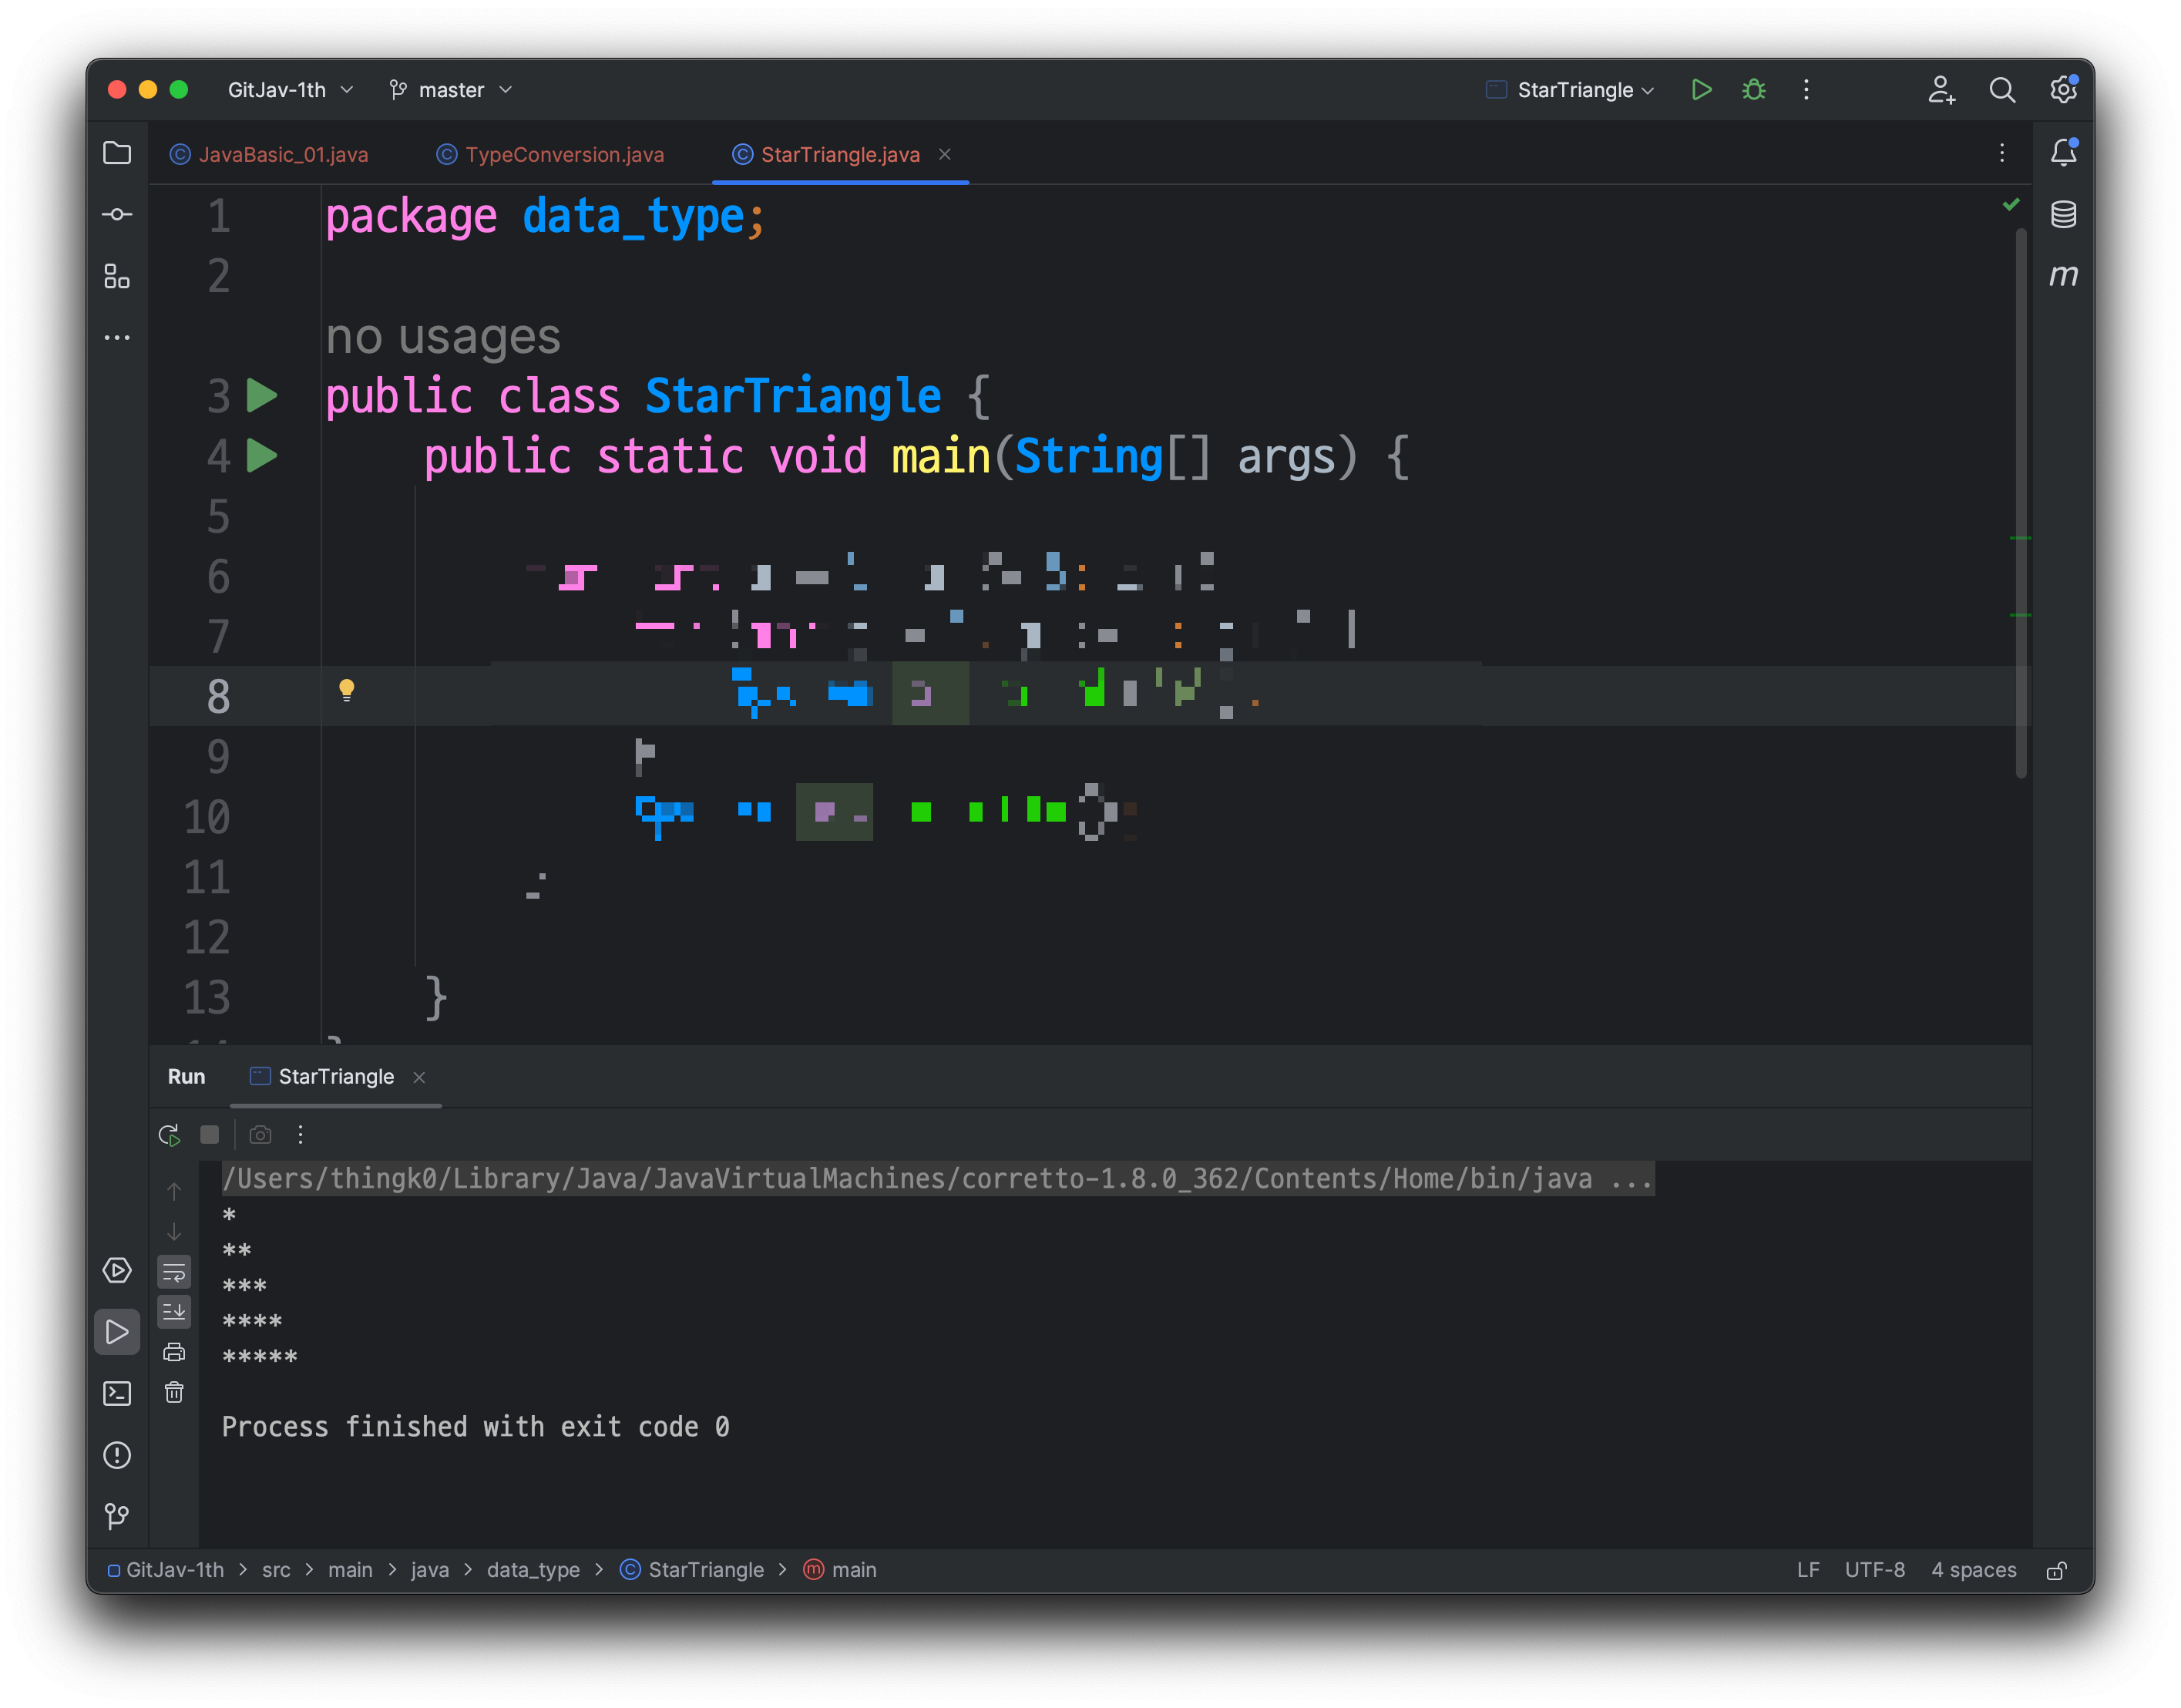
Task: Toggle file read-only lock icon
Action: pos(2056,1571)
